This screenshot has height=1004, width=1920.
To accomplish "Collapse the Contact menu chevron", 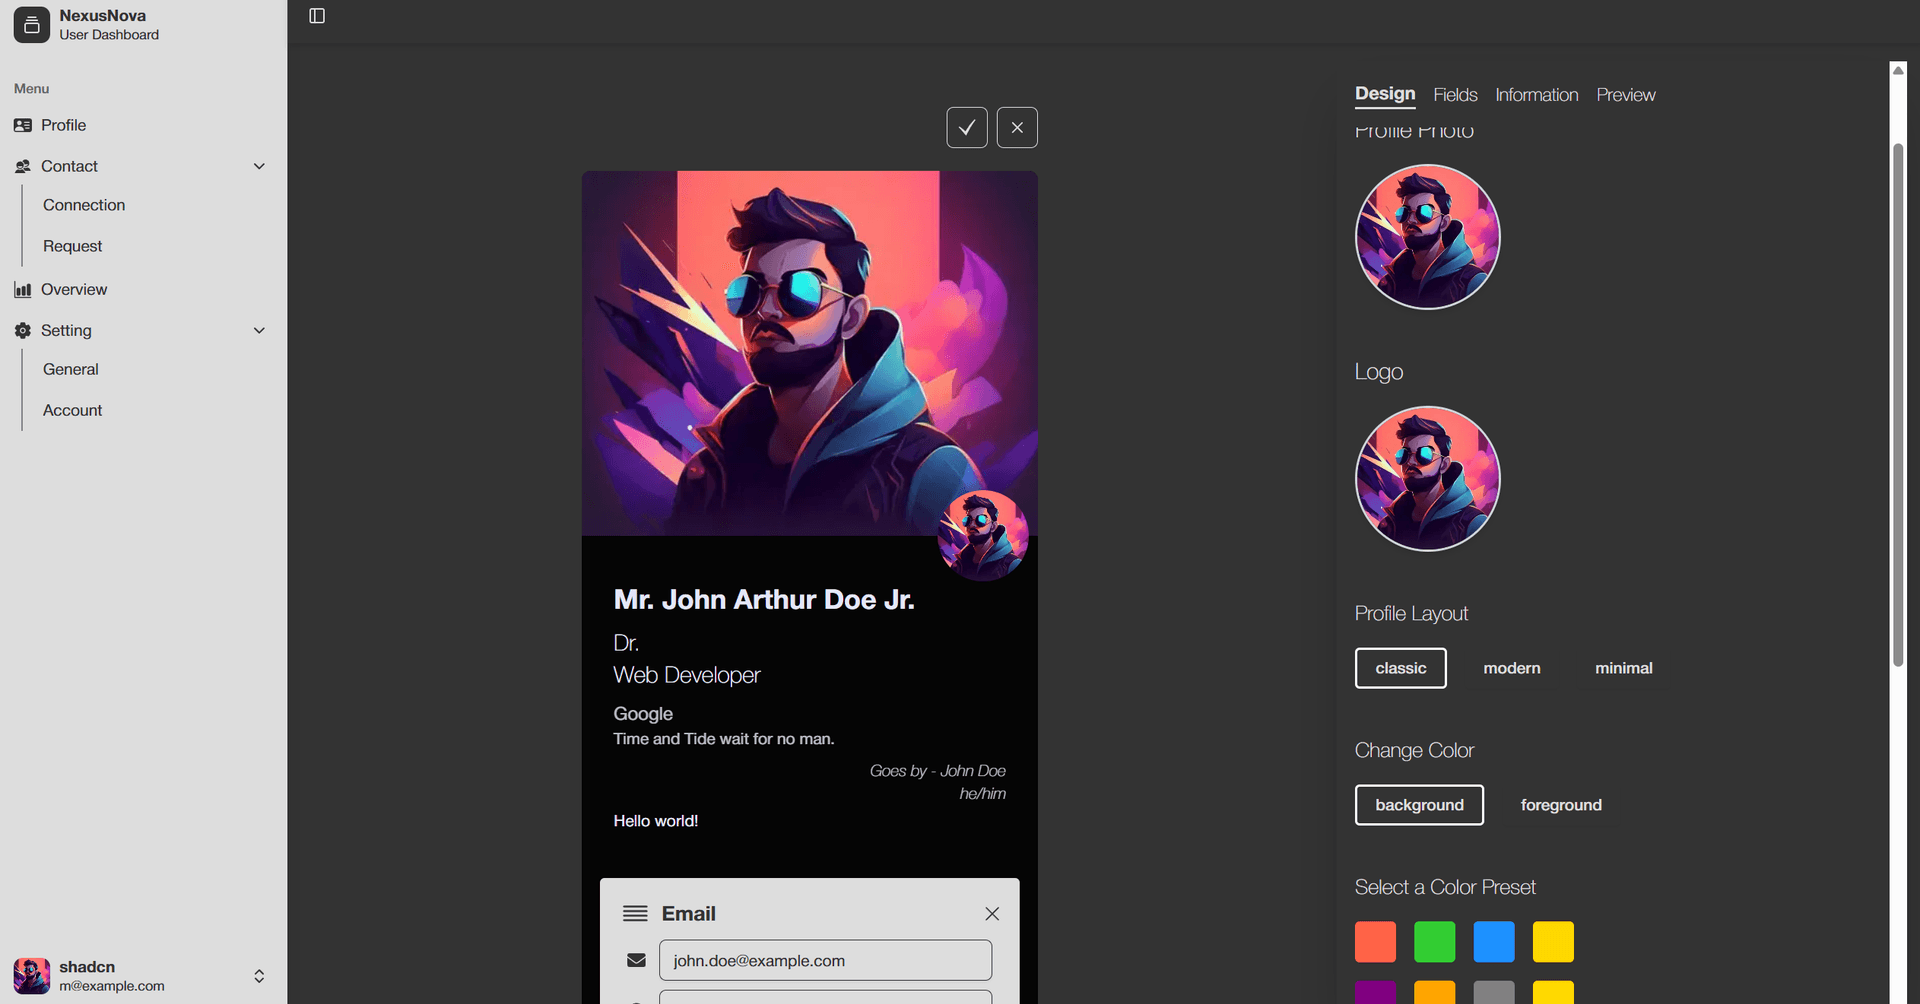I will coord(259,167).
